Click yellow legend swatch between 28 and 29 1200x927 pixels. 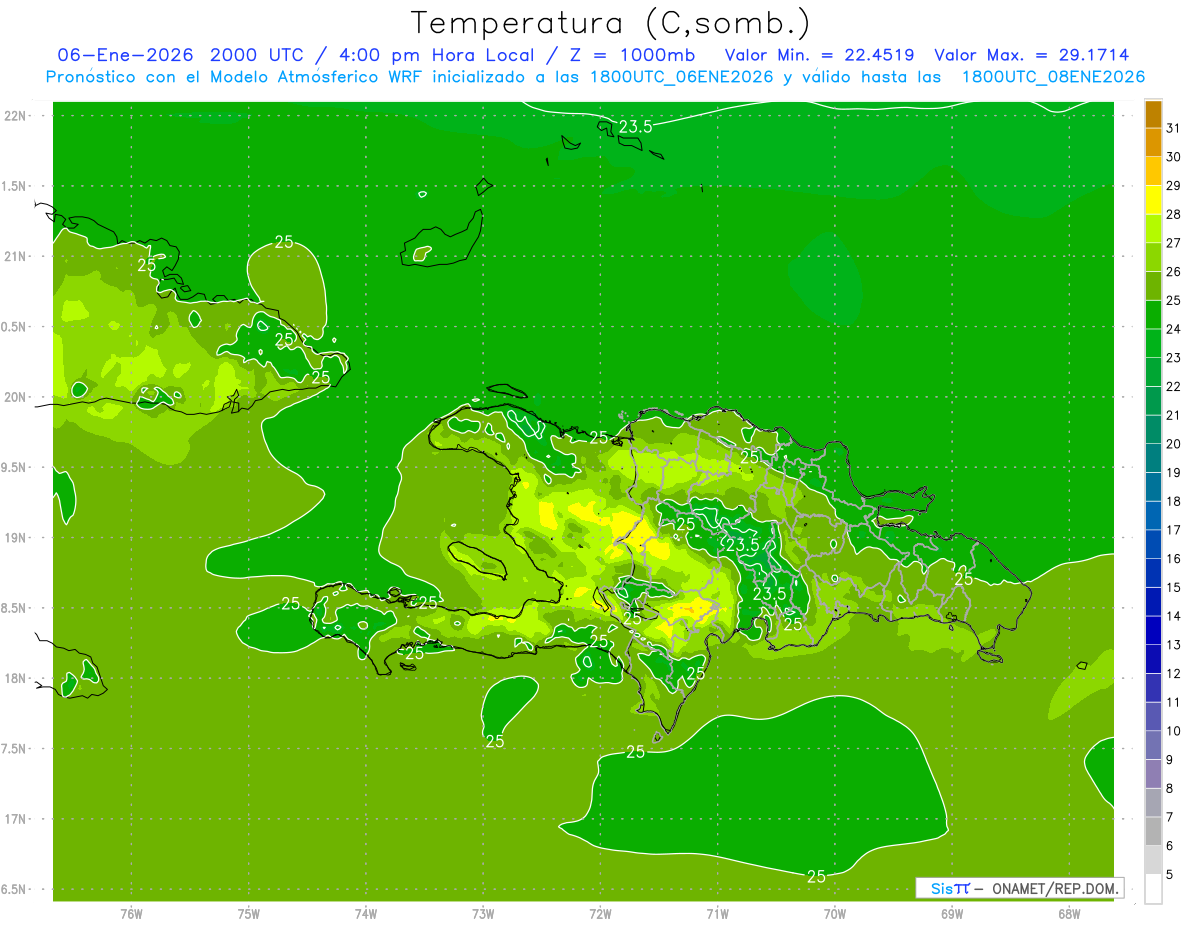tap(1153, 200)
